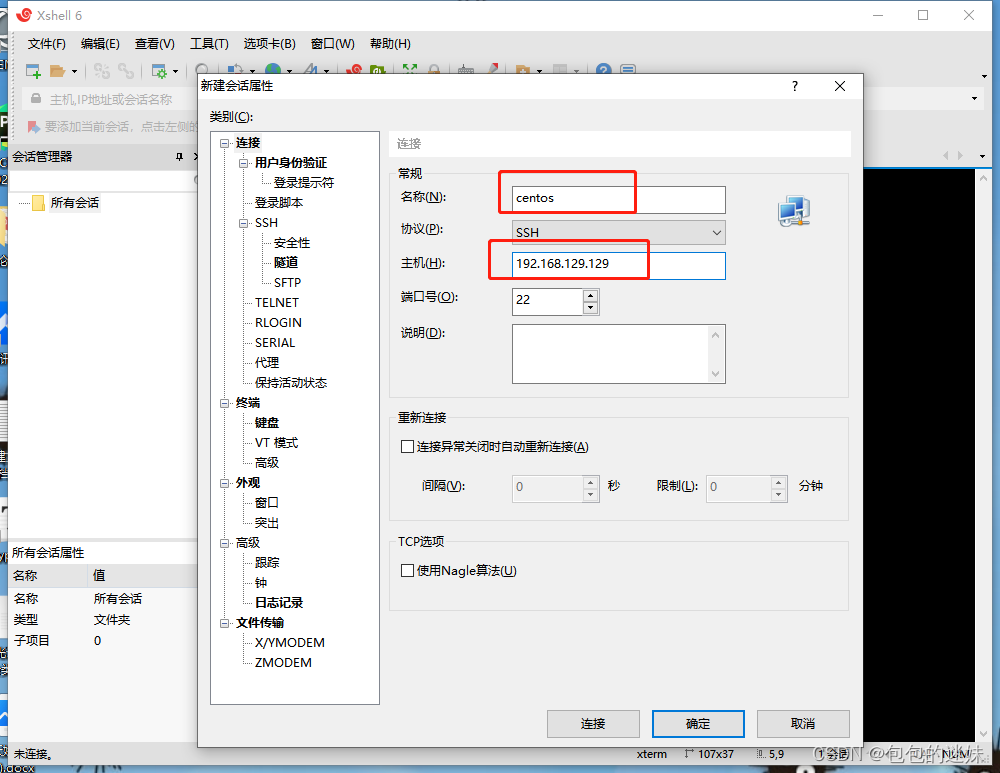Click the Xshell logo in title bar
Image resolution: width=1000 pixels, height=773 pixels.
click(x=24, y=15)
